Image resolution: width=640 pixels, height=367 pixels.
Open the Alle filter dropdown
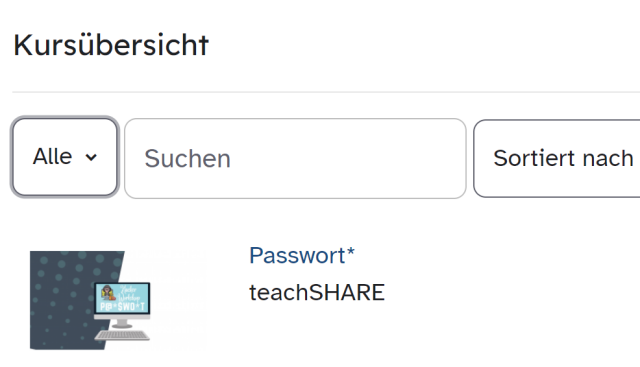65,157
